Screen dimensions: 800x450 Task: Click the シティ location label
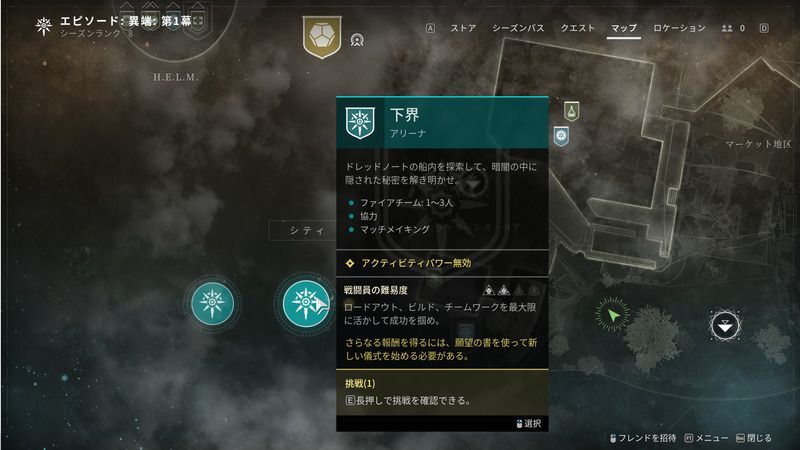[306, 231]
